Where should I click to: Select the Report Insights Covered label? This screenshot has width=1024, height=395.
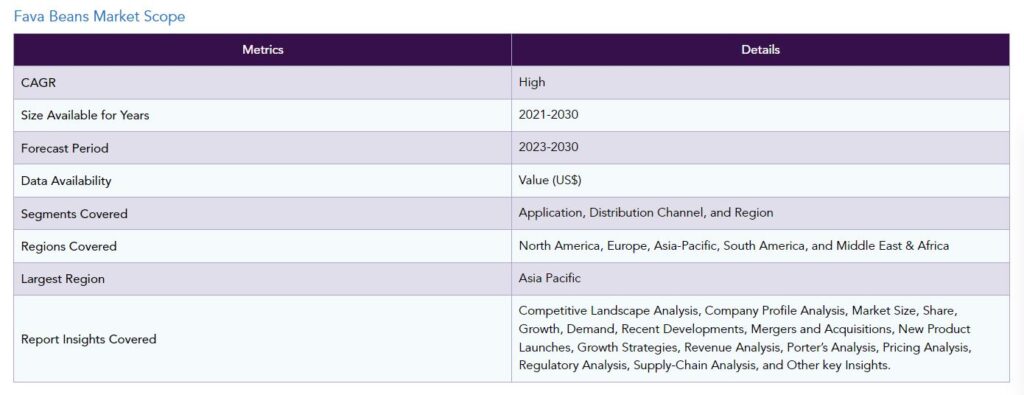[89, 339]
